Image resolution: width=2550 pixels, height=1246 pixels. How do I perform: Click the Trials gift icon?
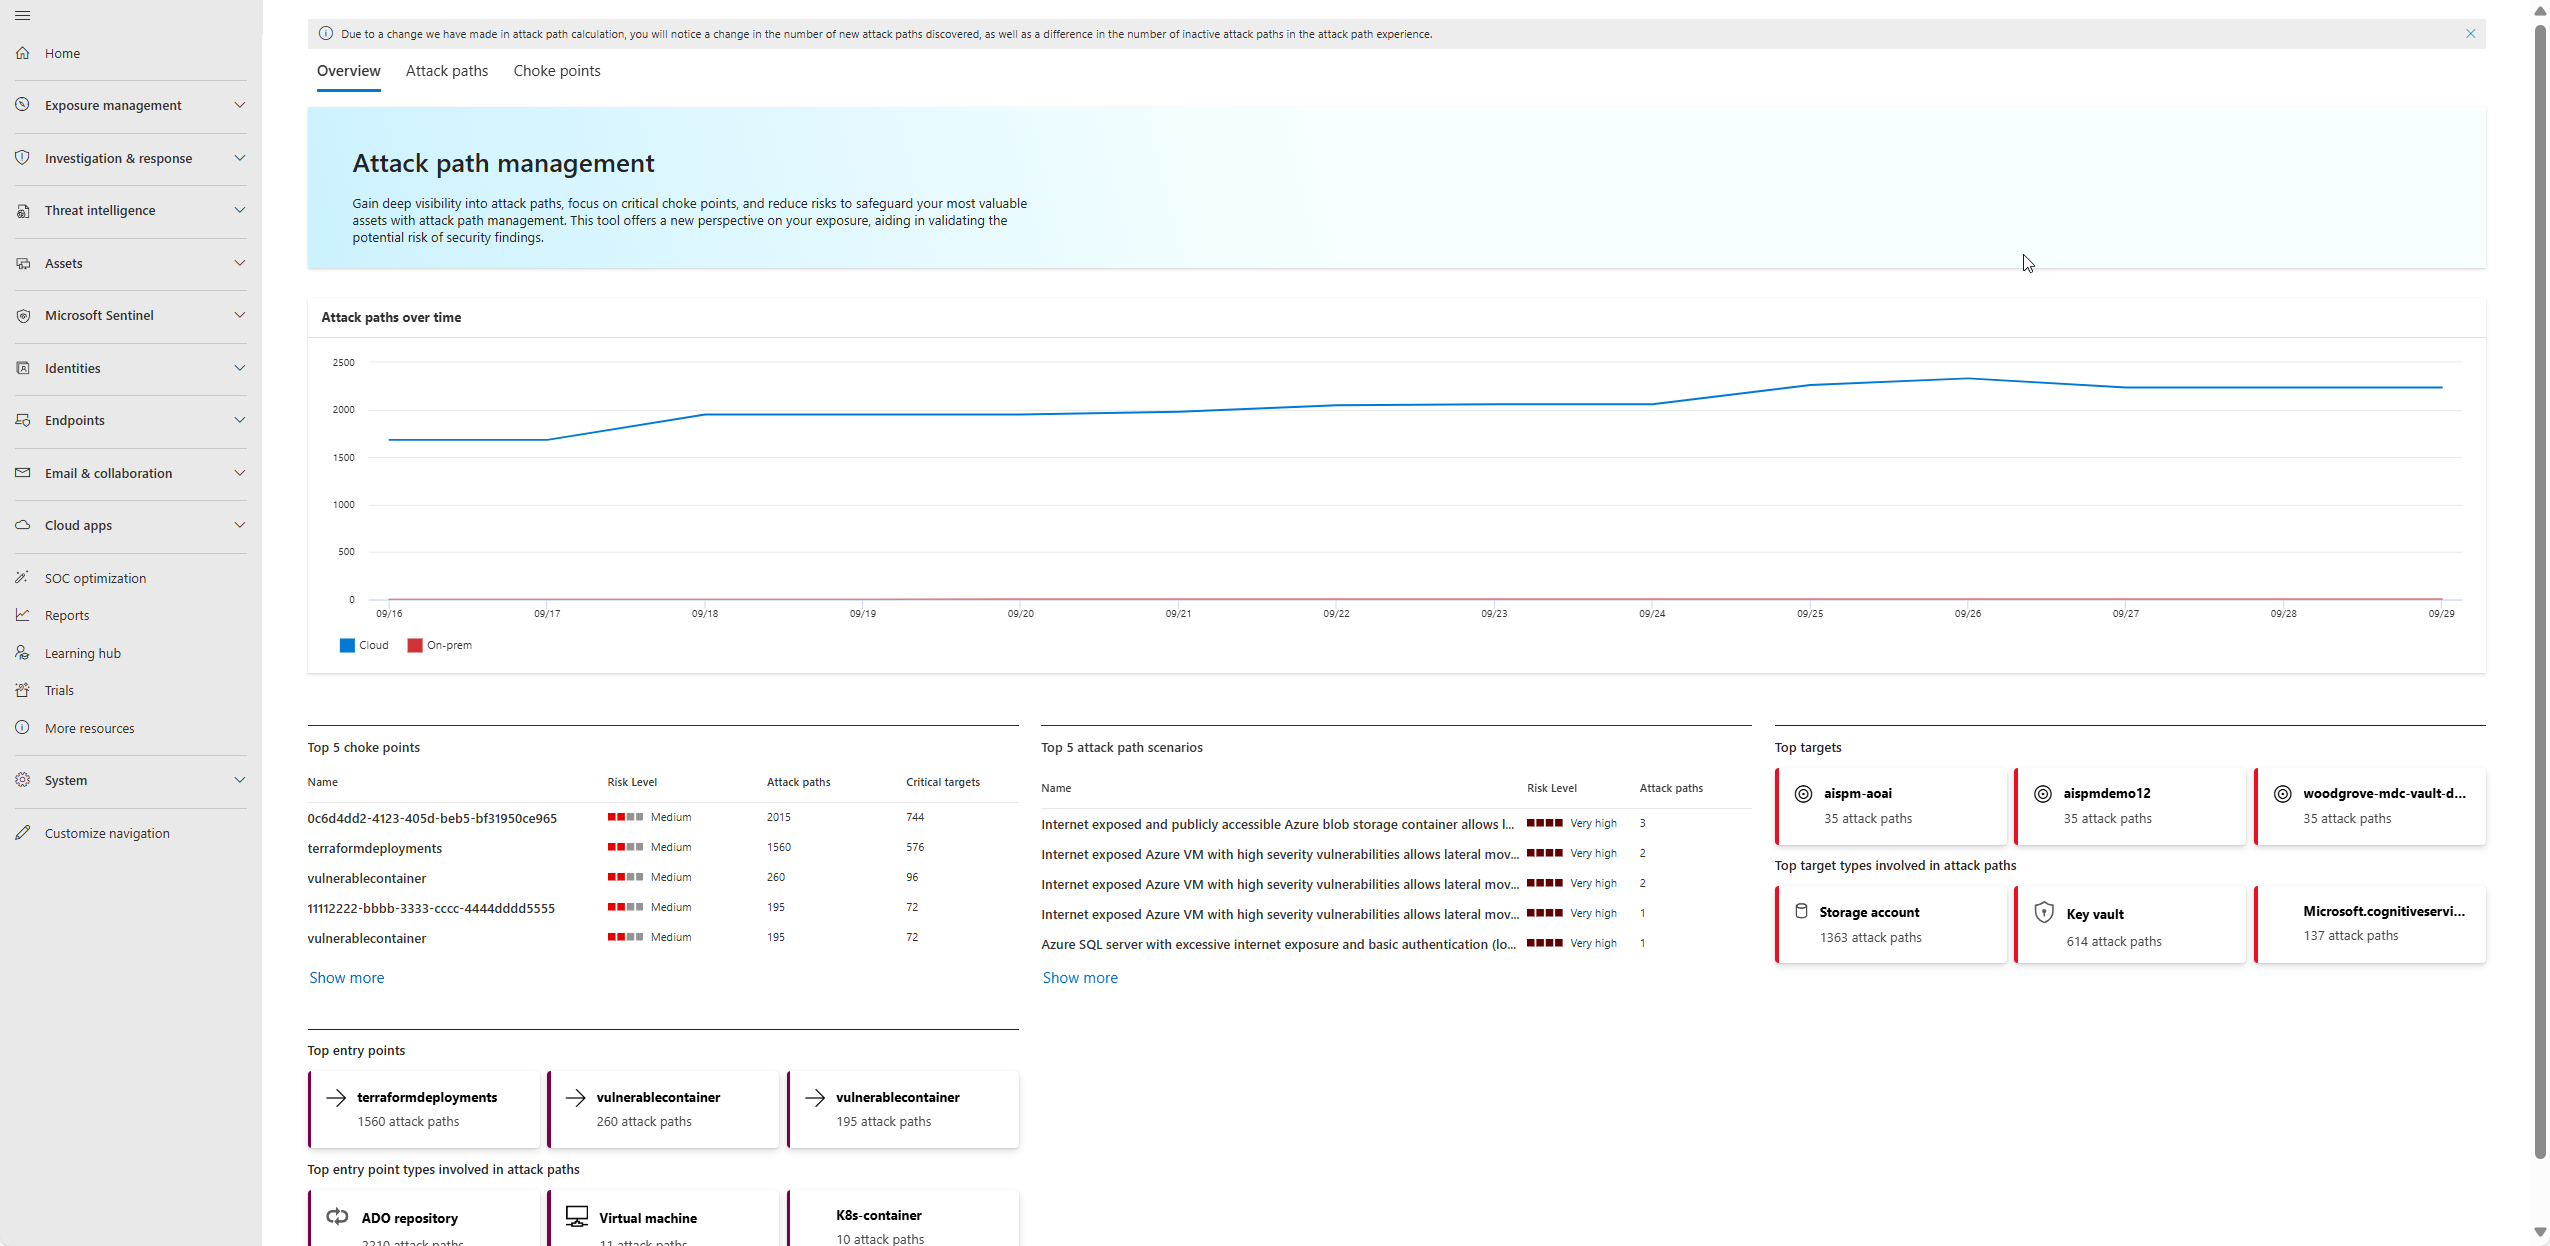(x=22, y=690)
